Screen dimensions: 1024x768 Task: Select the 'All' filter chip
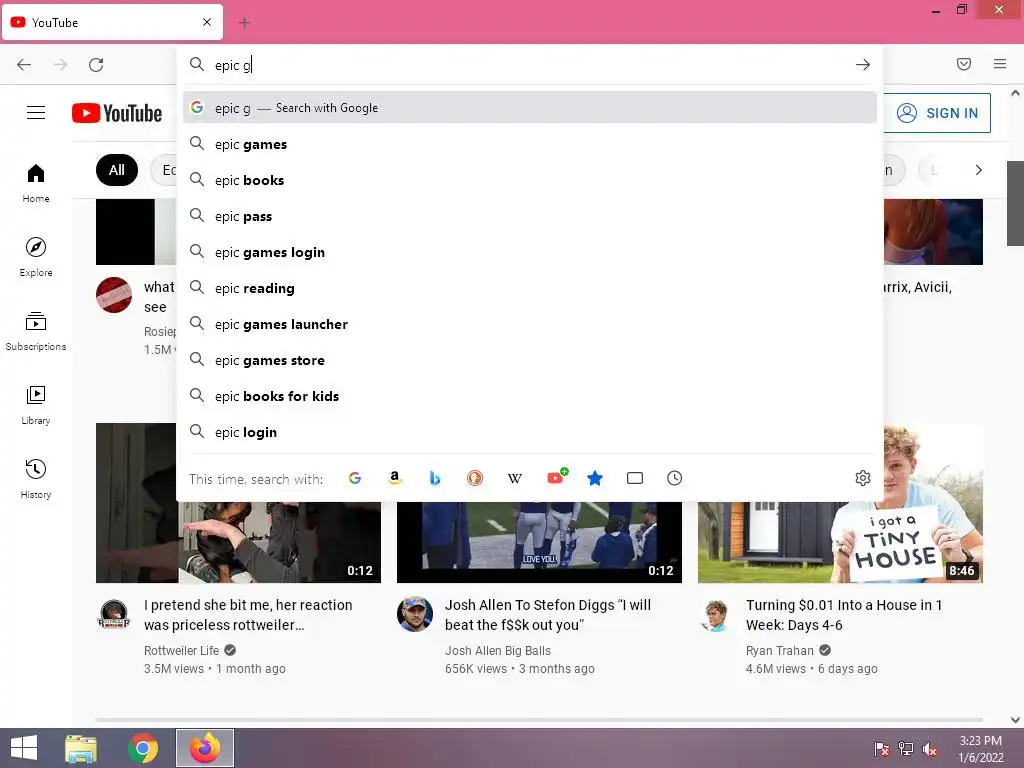click(117, 170)
